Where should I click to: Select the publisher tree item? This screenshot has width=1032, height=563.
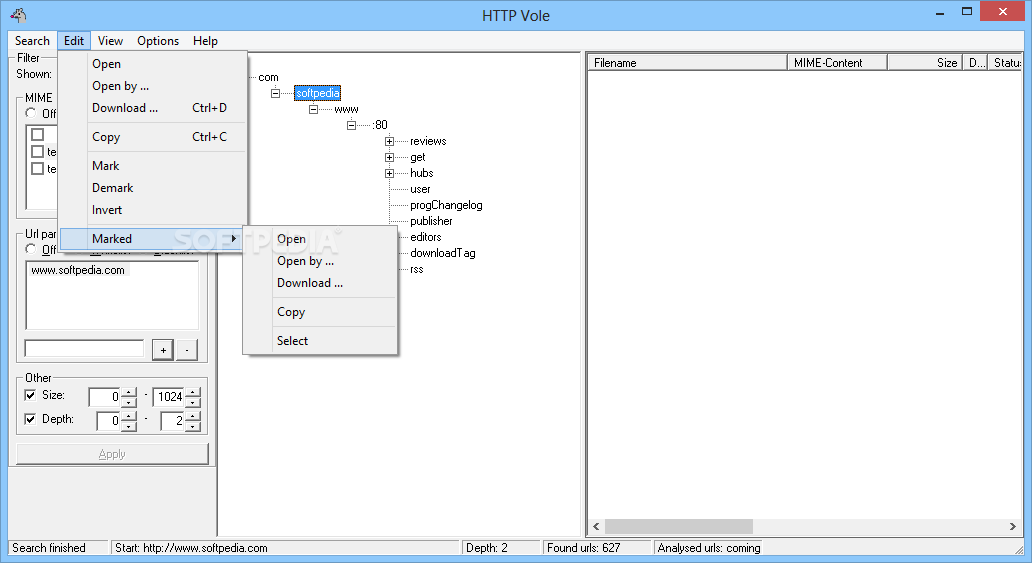pyautogui.click(x=431, y=221)
